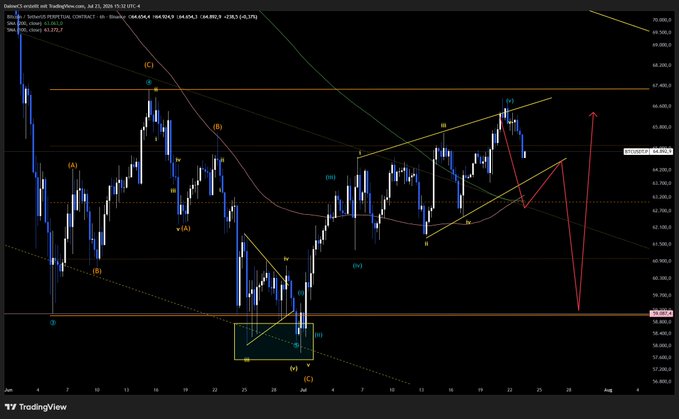Click the 61.500,0 price axis label

click(x=662, y=244)
